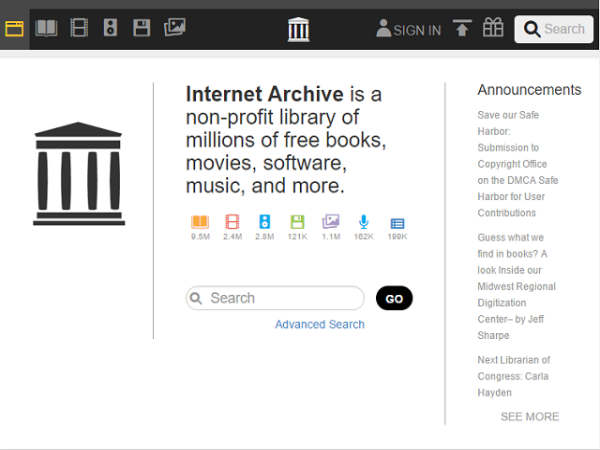The height and width of the screenshot is (450, 600).
Task: Open the Web section in the top navigation bar
Action: (14, 29)
